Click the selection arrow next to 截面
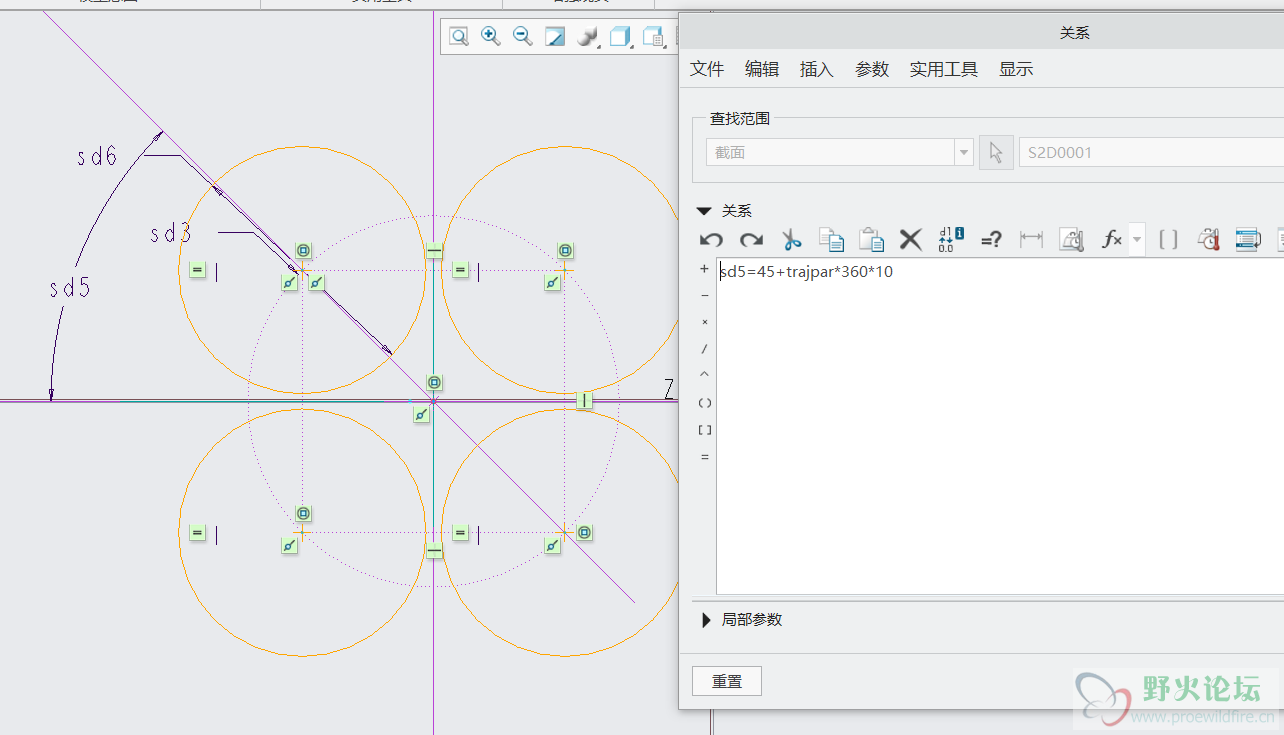Screen dimensions: 1284x735 pyautogui.click(x=996, y=152)
